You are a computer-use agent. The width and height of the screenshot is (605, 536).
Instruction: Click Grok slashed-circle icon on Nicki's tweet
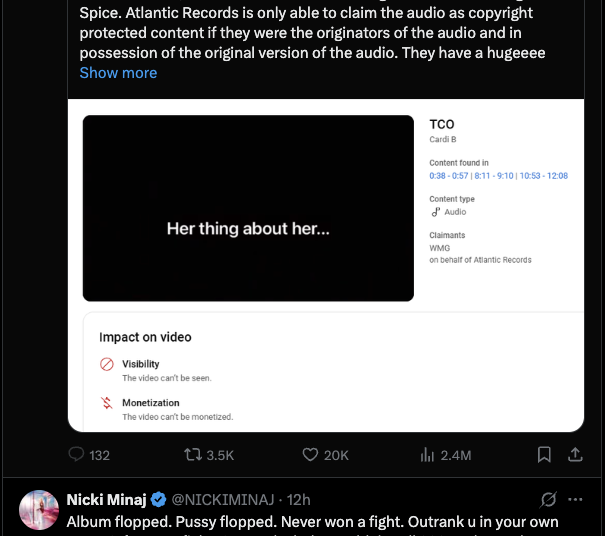point(547,499)
